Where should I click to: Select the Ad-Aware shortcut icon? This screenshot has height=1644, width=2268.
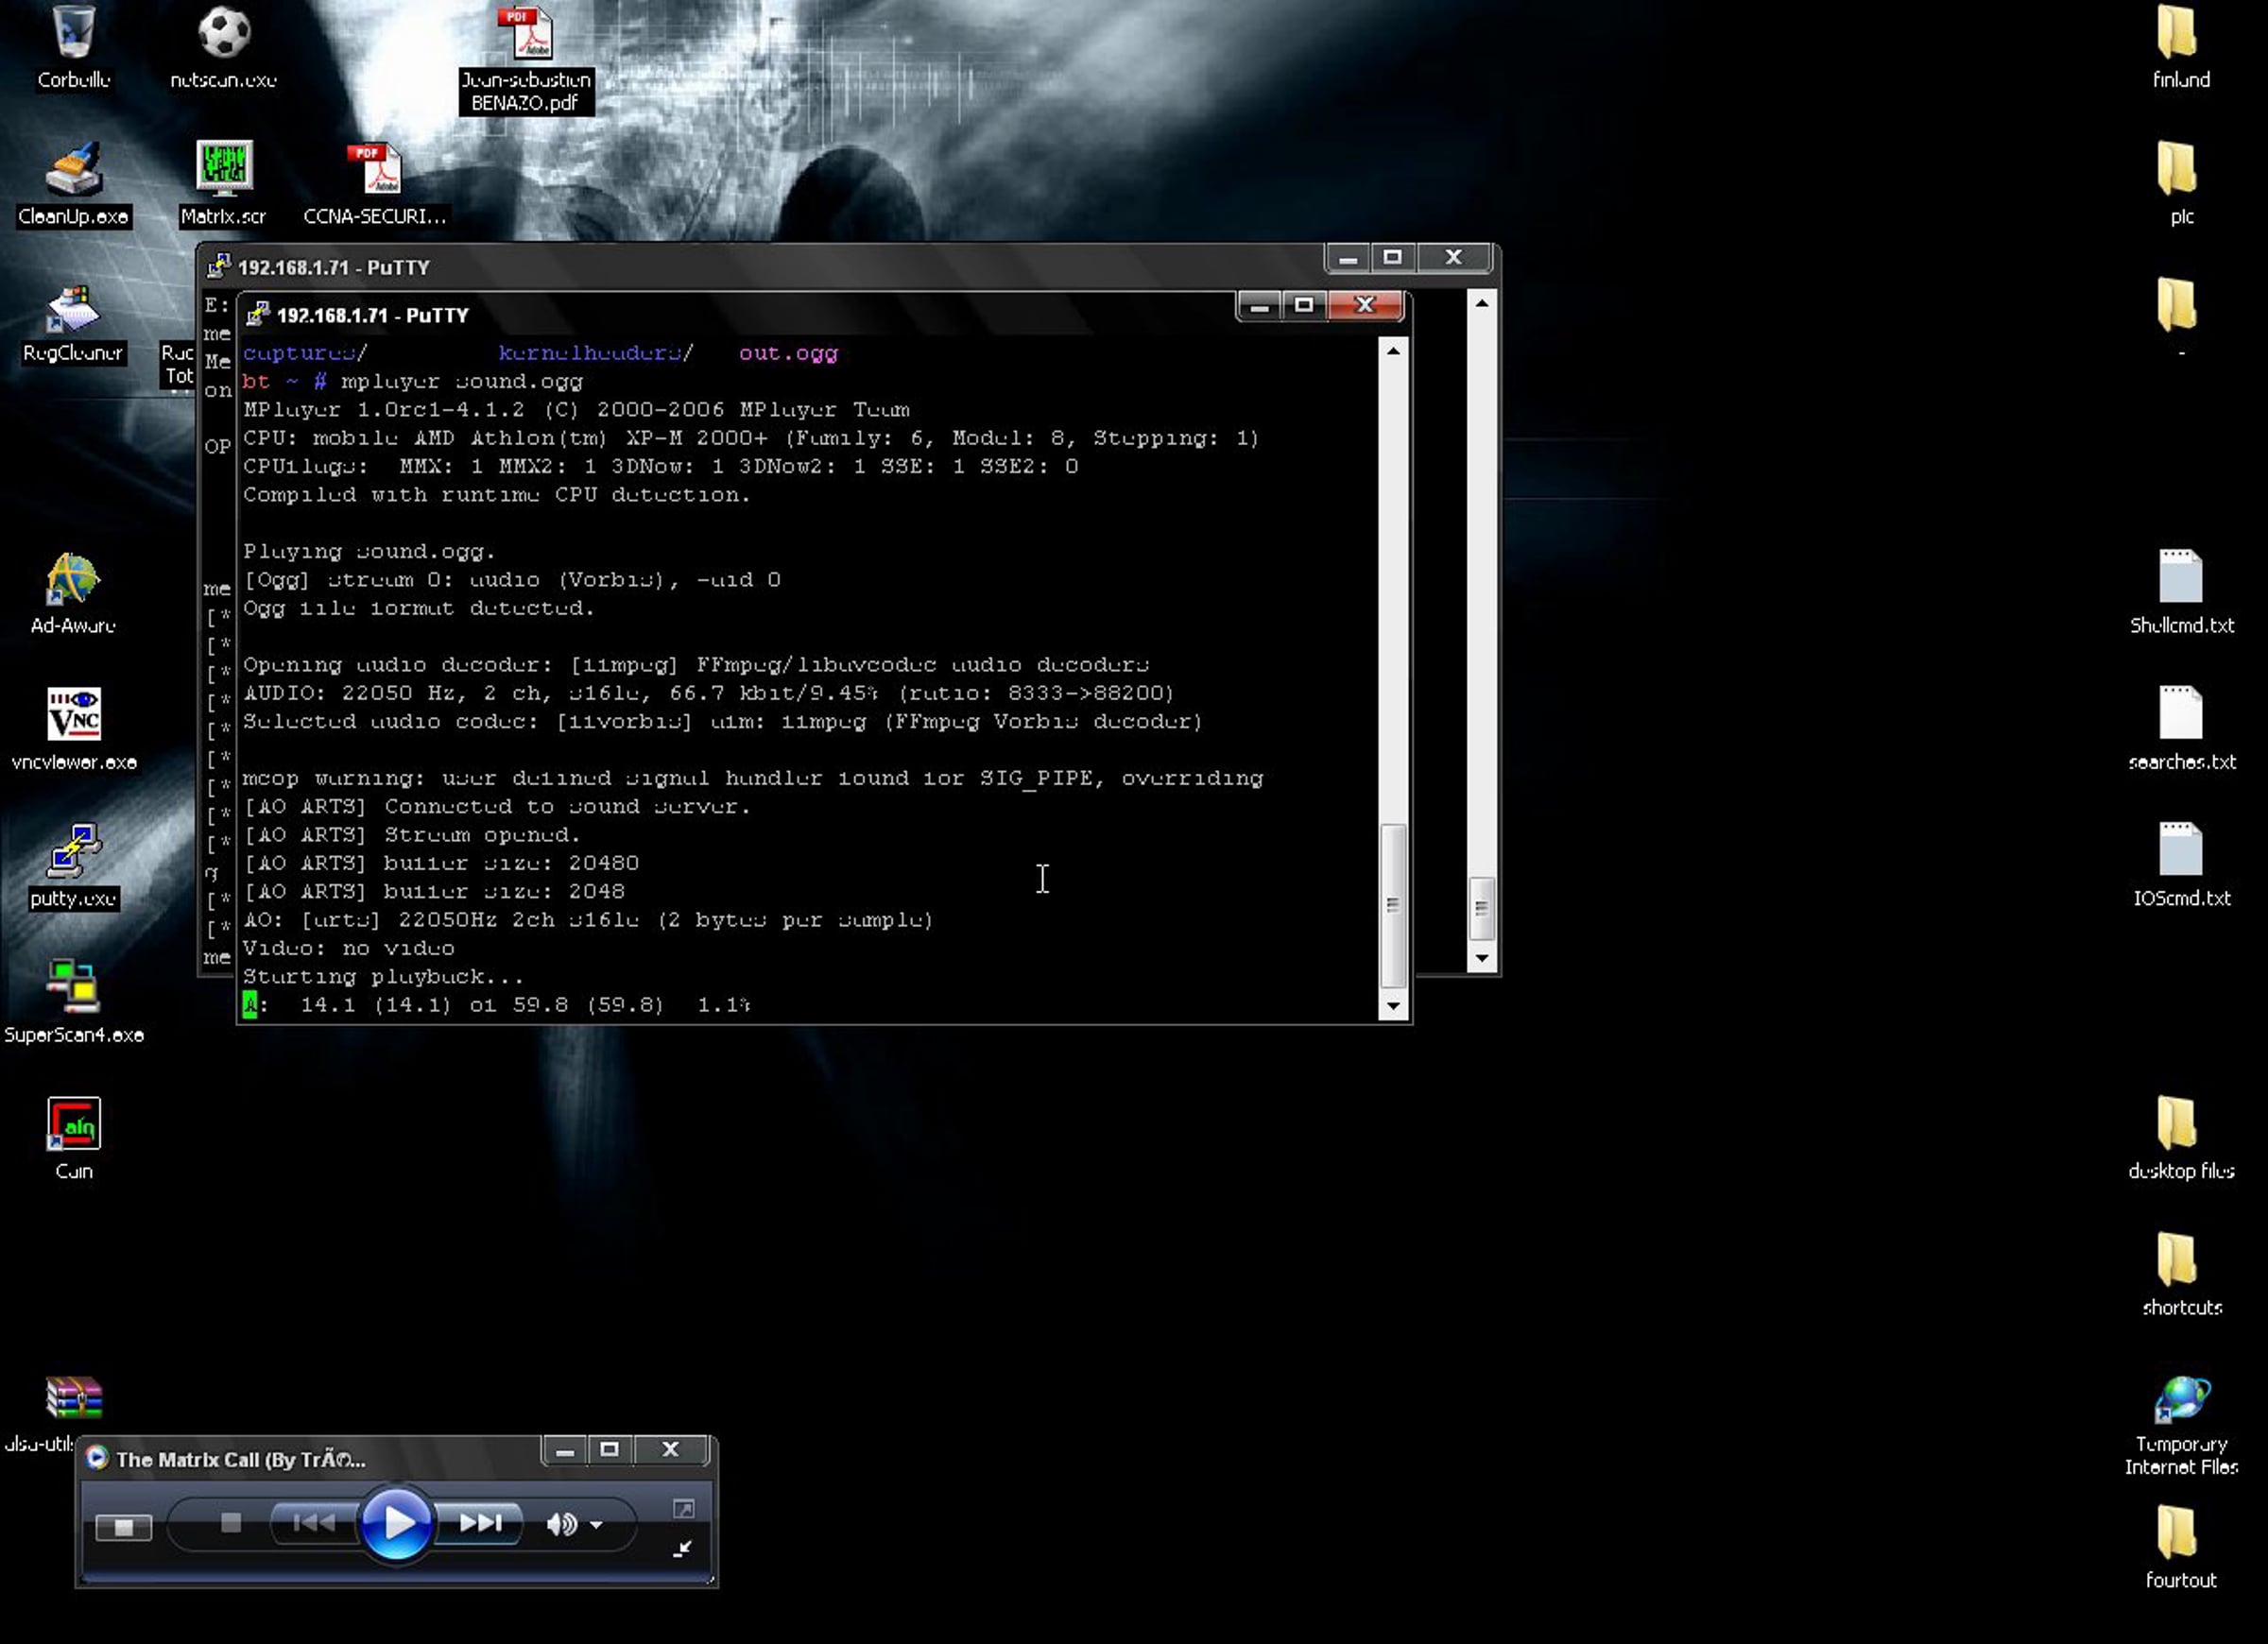pos(73,580)
